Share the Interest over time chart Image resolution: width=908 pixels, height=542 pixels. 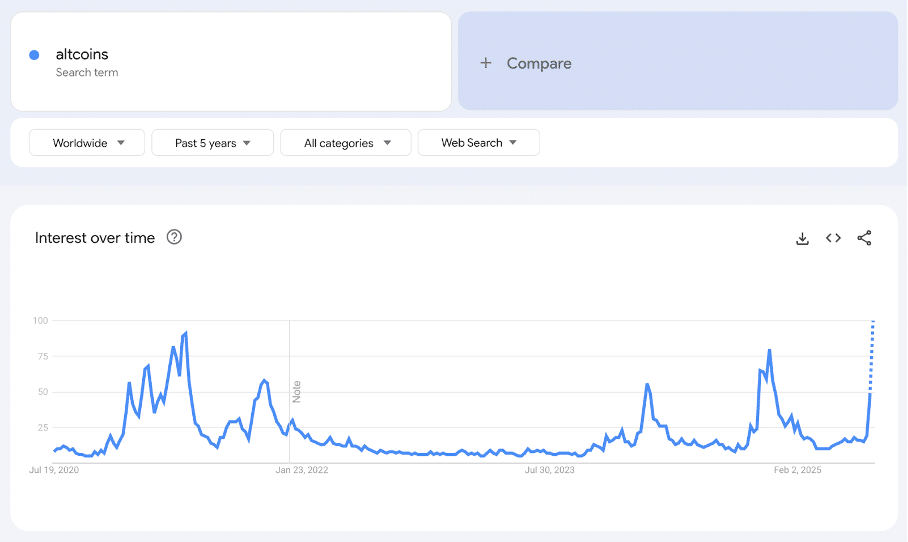pos(865,238)
